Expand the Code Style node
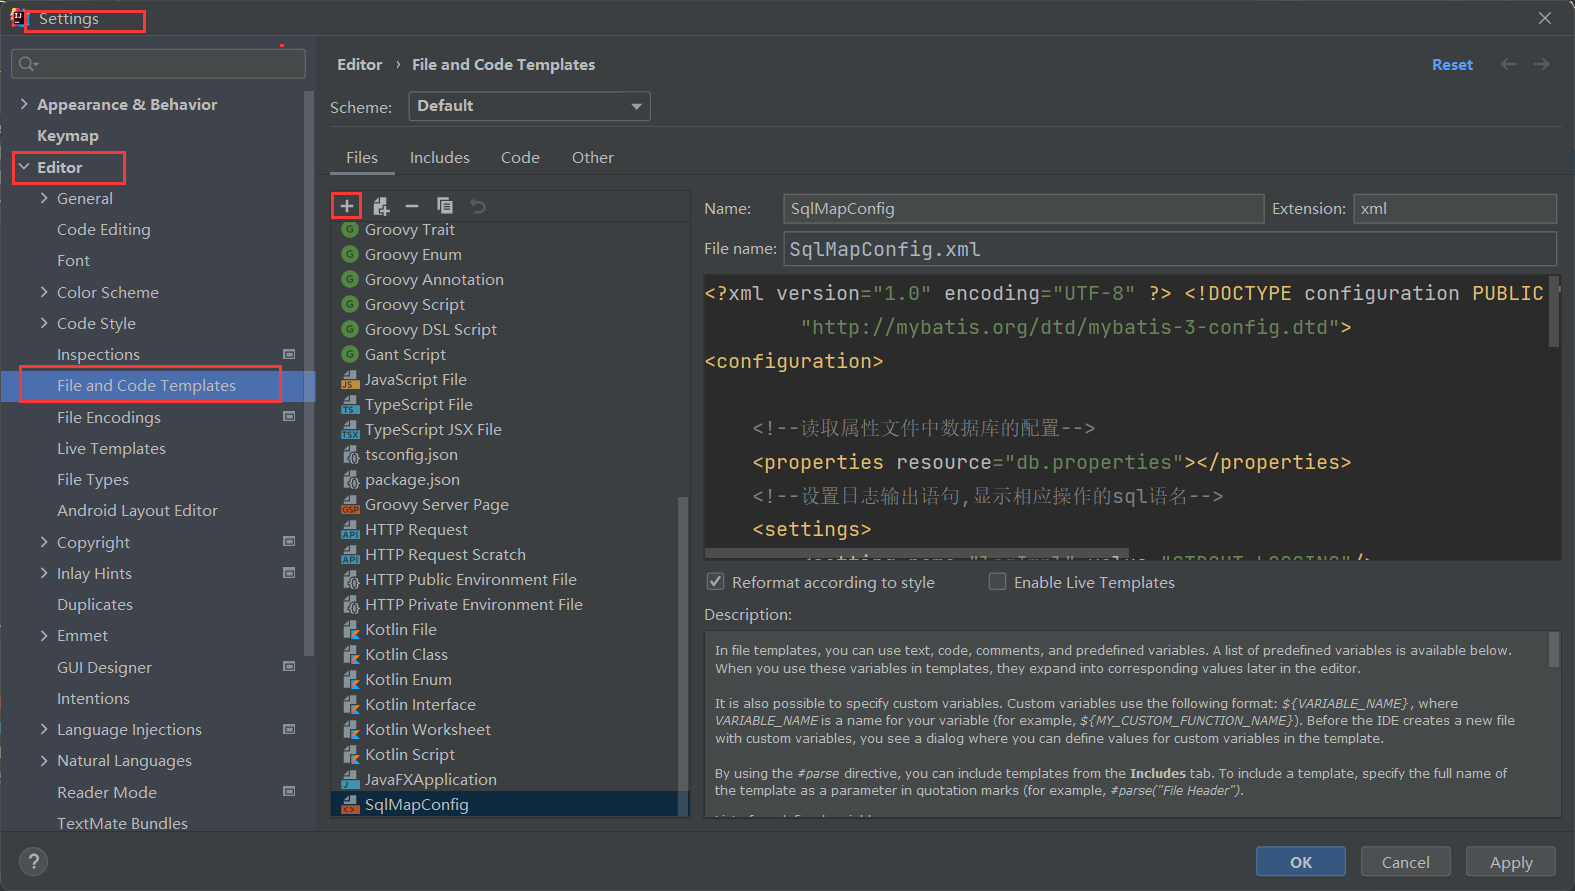Screen dimensions: 1575x891 (44, 323)
